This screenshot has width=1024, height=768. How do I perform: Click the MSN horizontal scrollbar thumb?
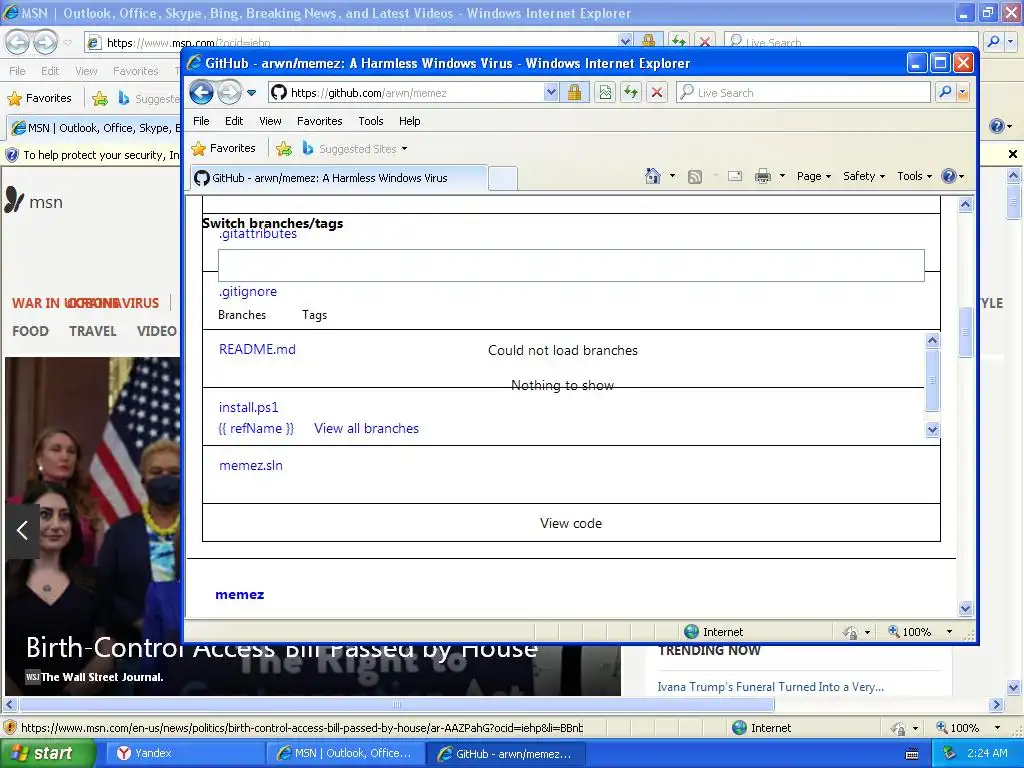[396, 705]
